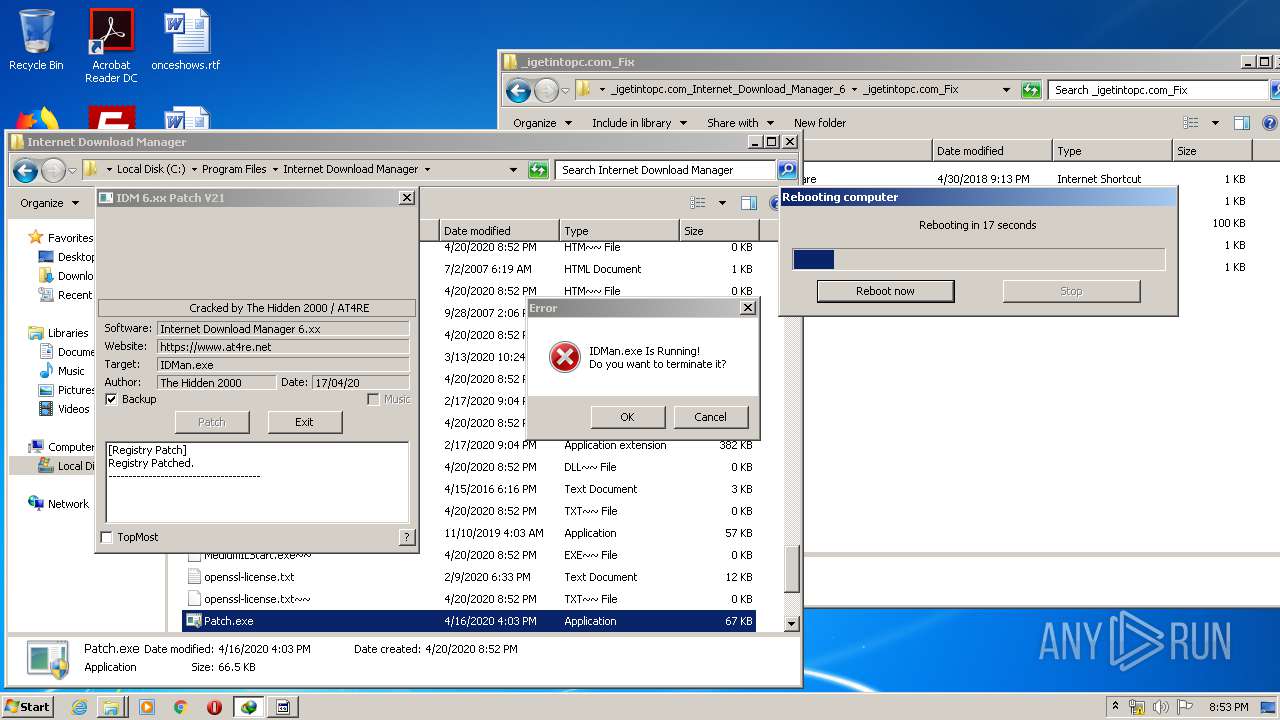Click the question mark help button in patch dialog
The image size is (1280, 720).
click(406, 537)
